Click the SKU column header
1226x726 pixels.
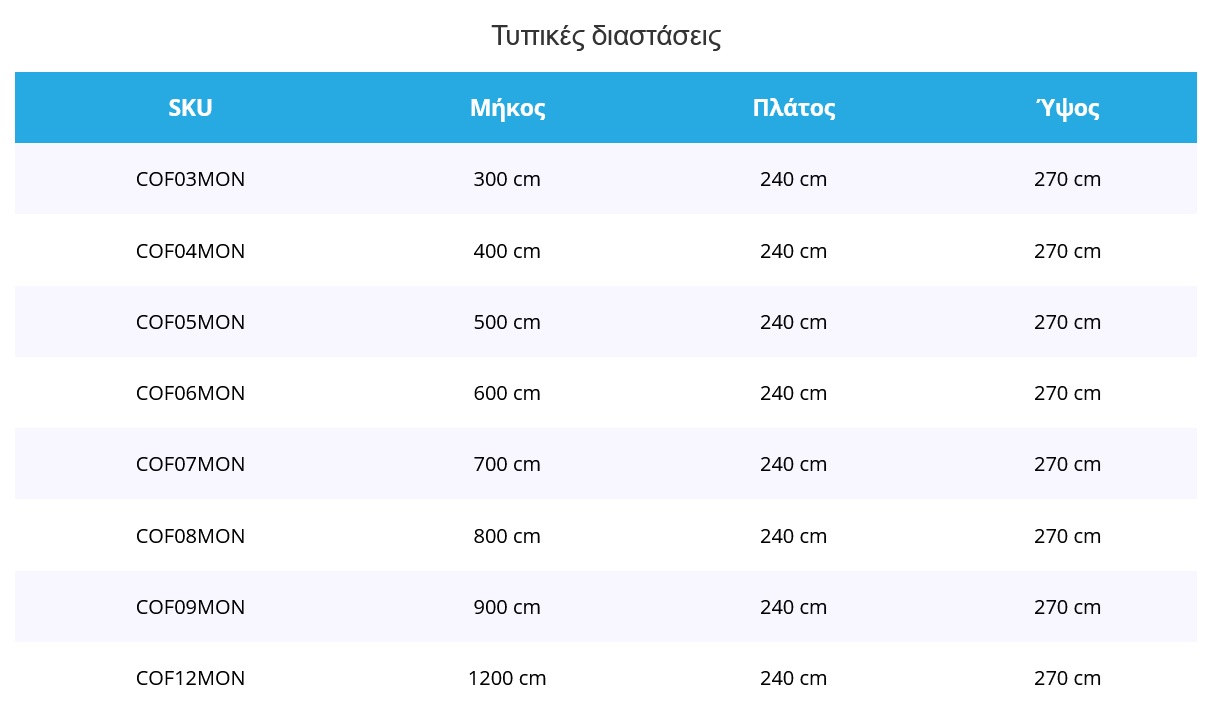point(190,108)
